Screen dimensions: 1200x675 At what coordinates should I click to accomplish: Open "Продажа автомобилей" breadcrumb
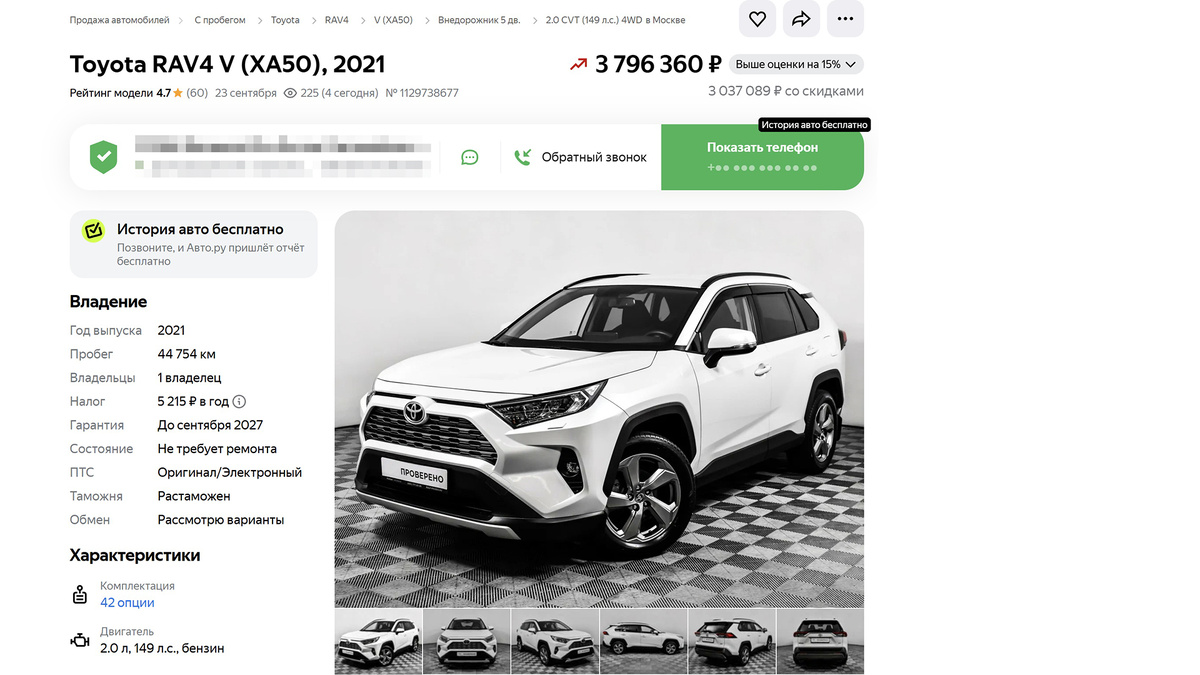[119, 20]
